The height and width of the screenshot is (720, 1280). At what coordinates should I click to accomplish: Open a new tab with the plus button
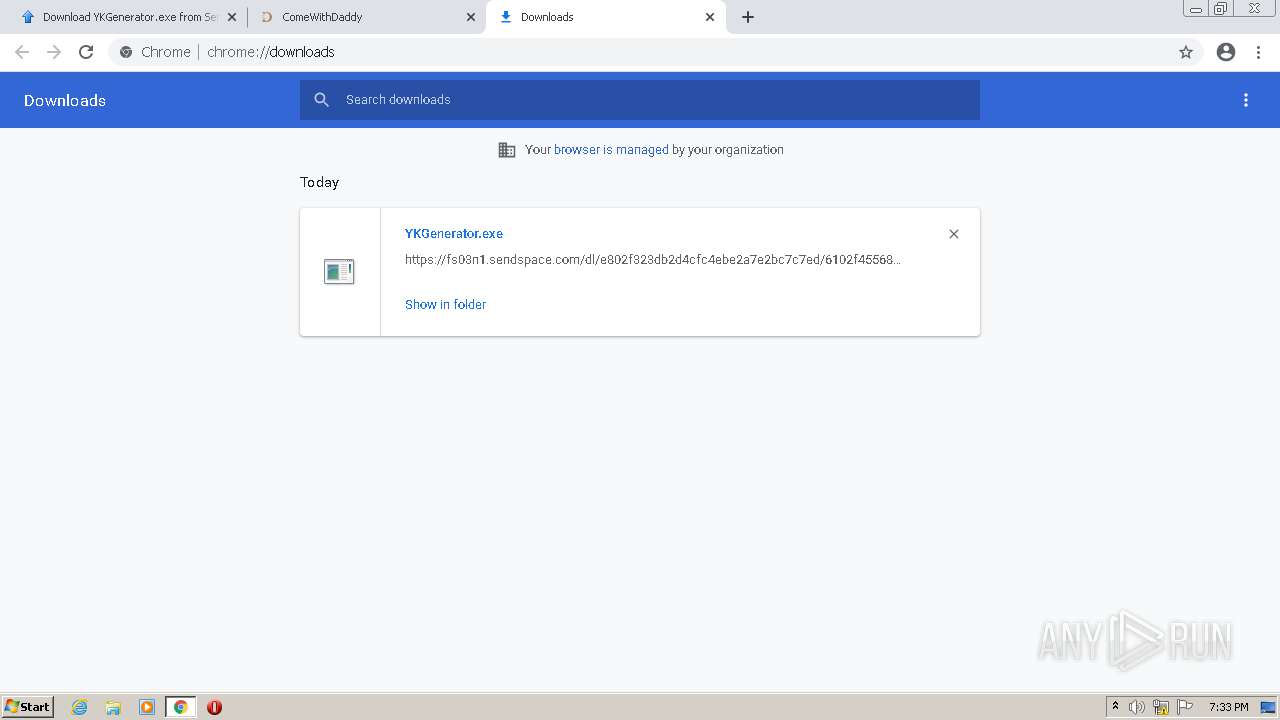click(748, 17)
